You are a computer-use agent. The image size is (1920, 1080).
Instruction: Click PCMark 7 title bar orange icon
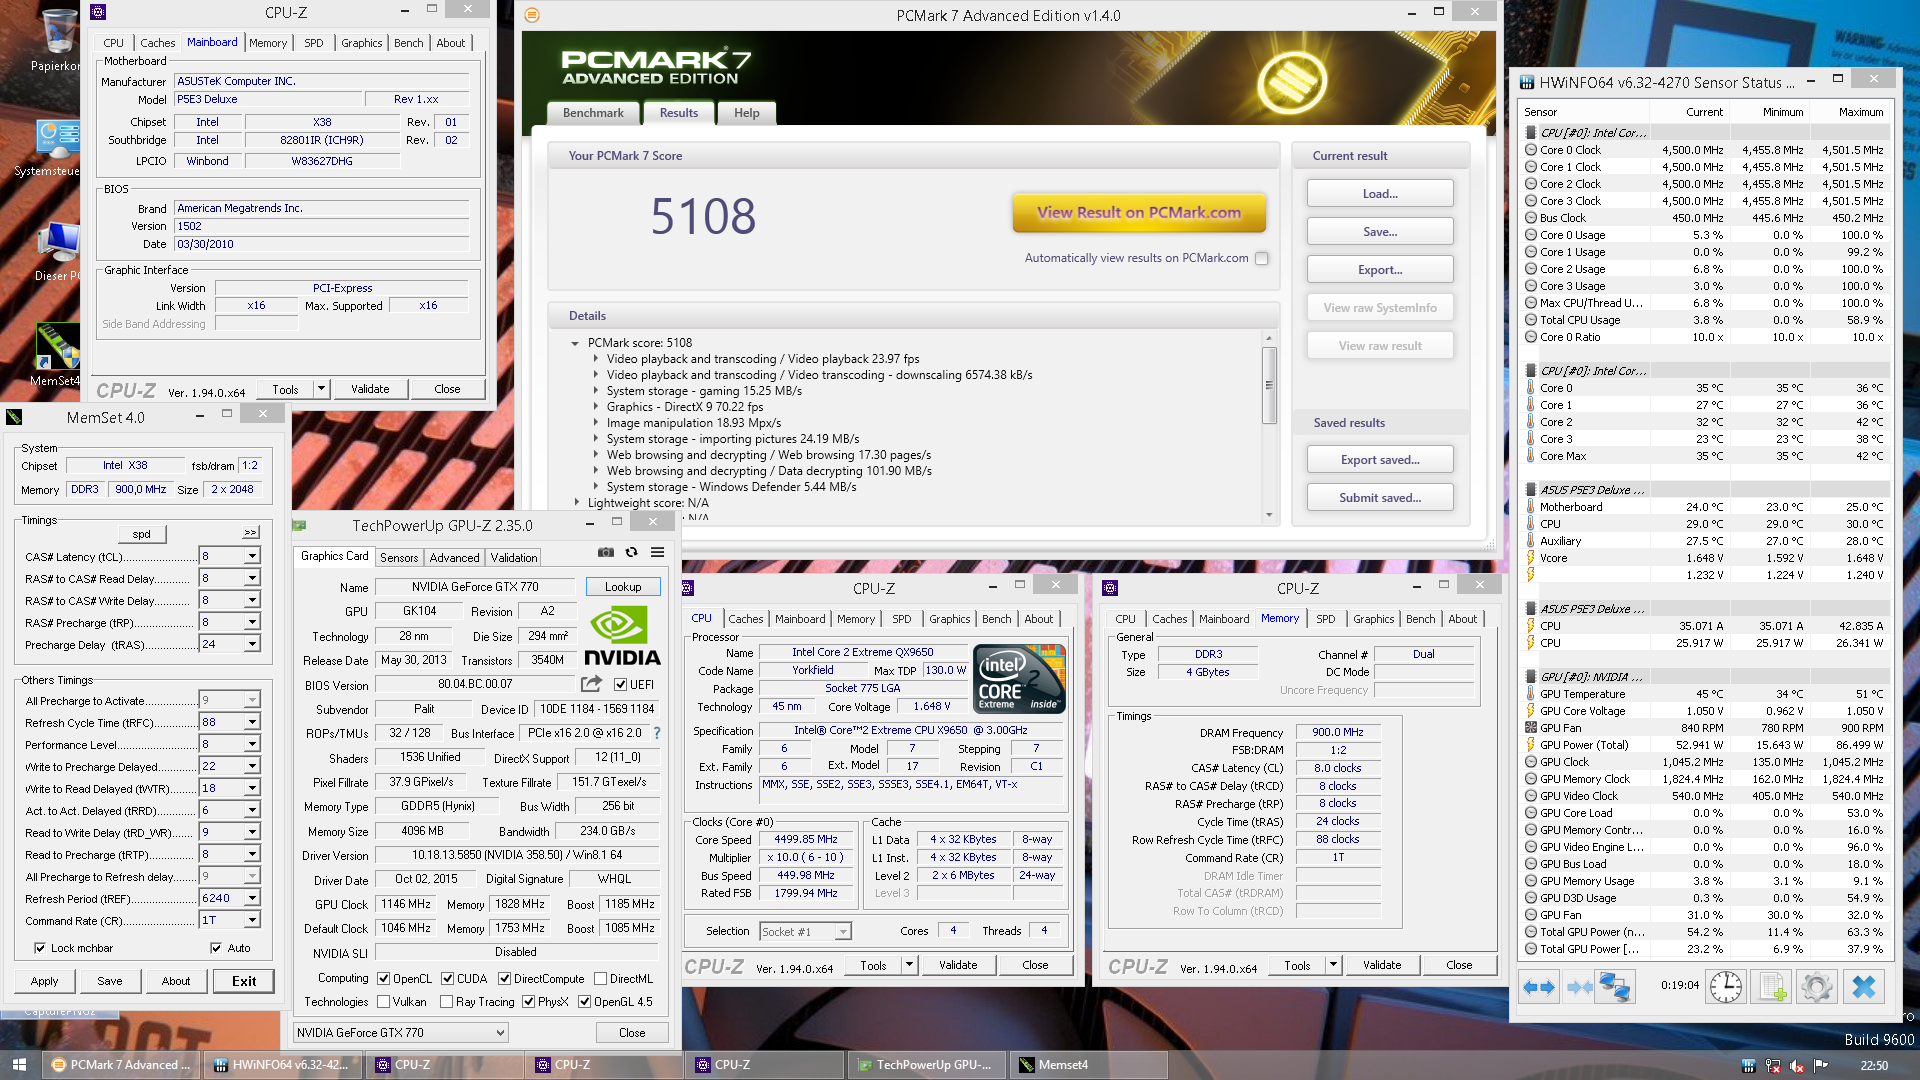click(532, 15)
